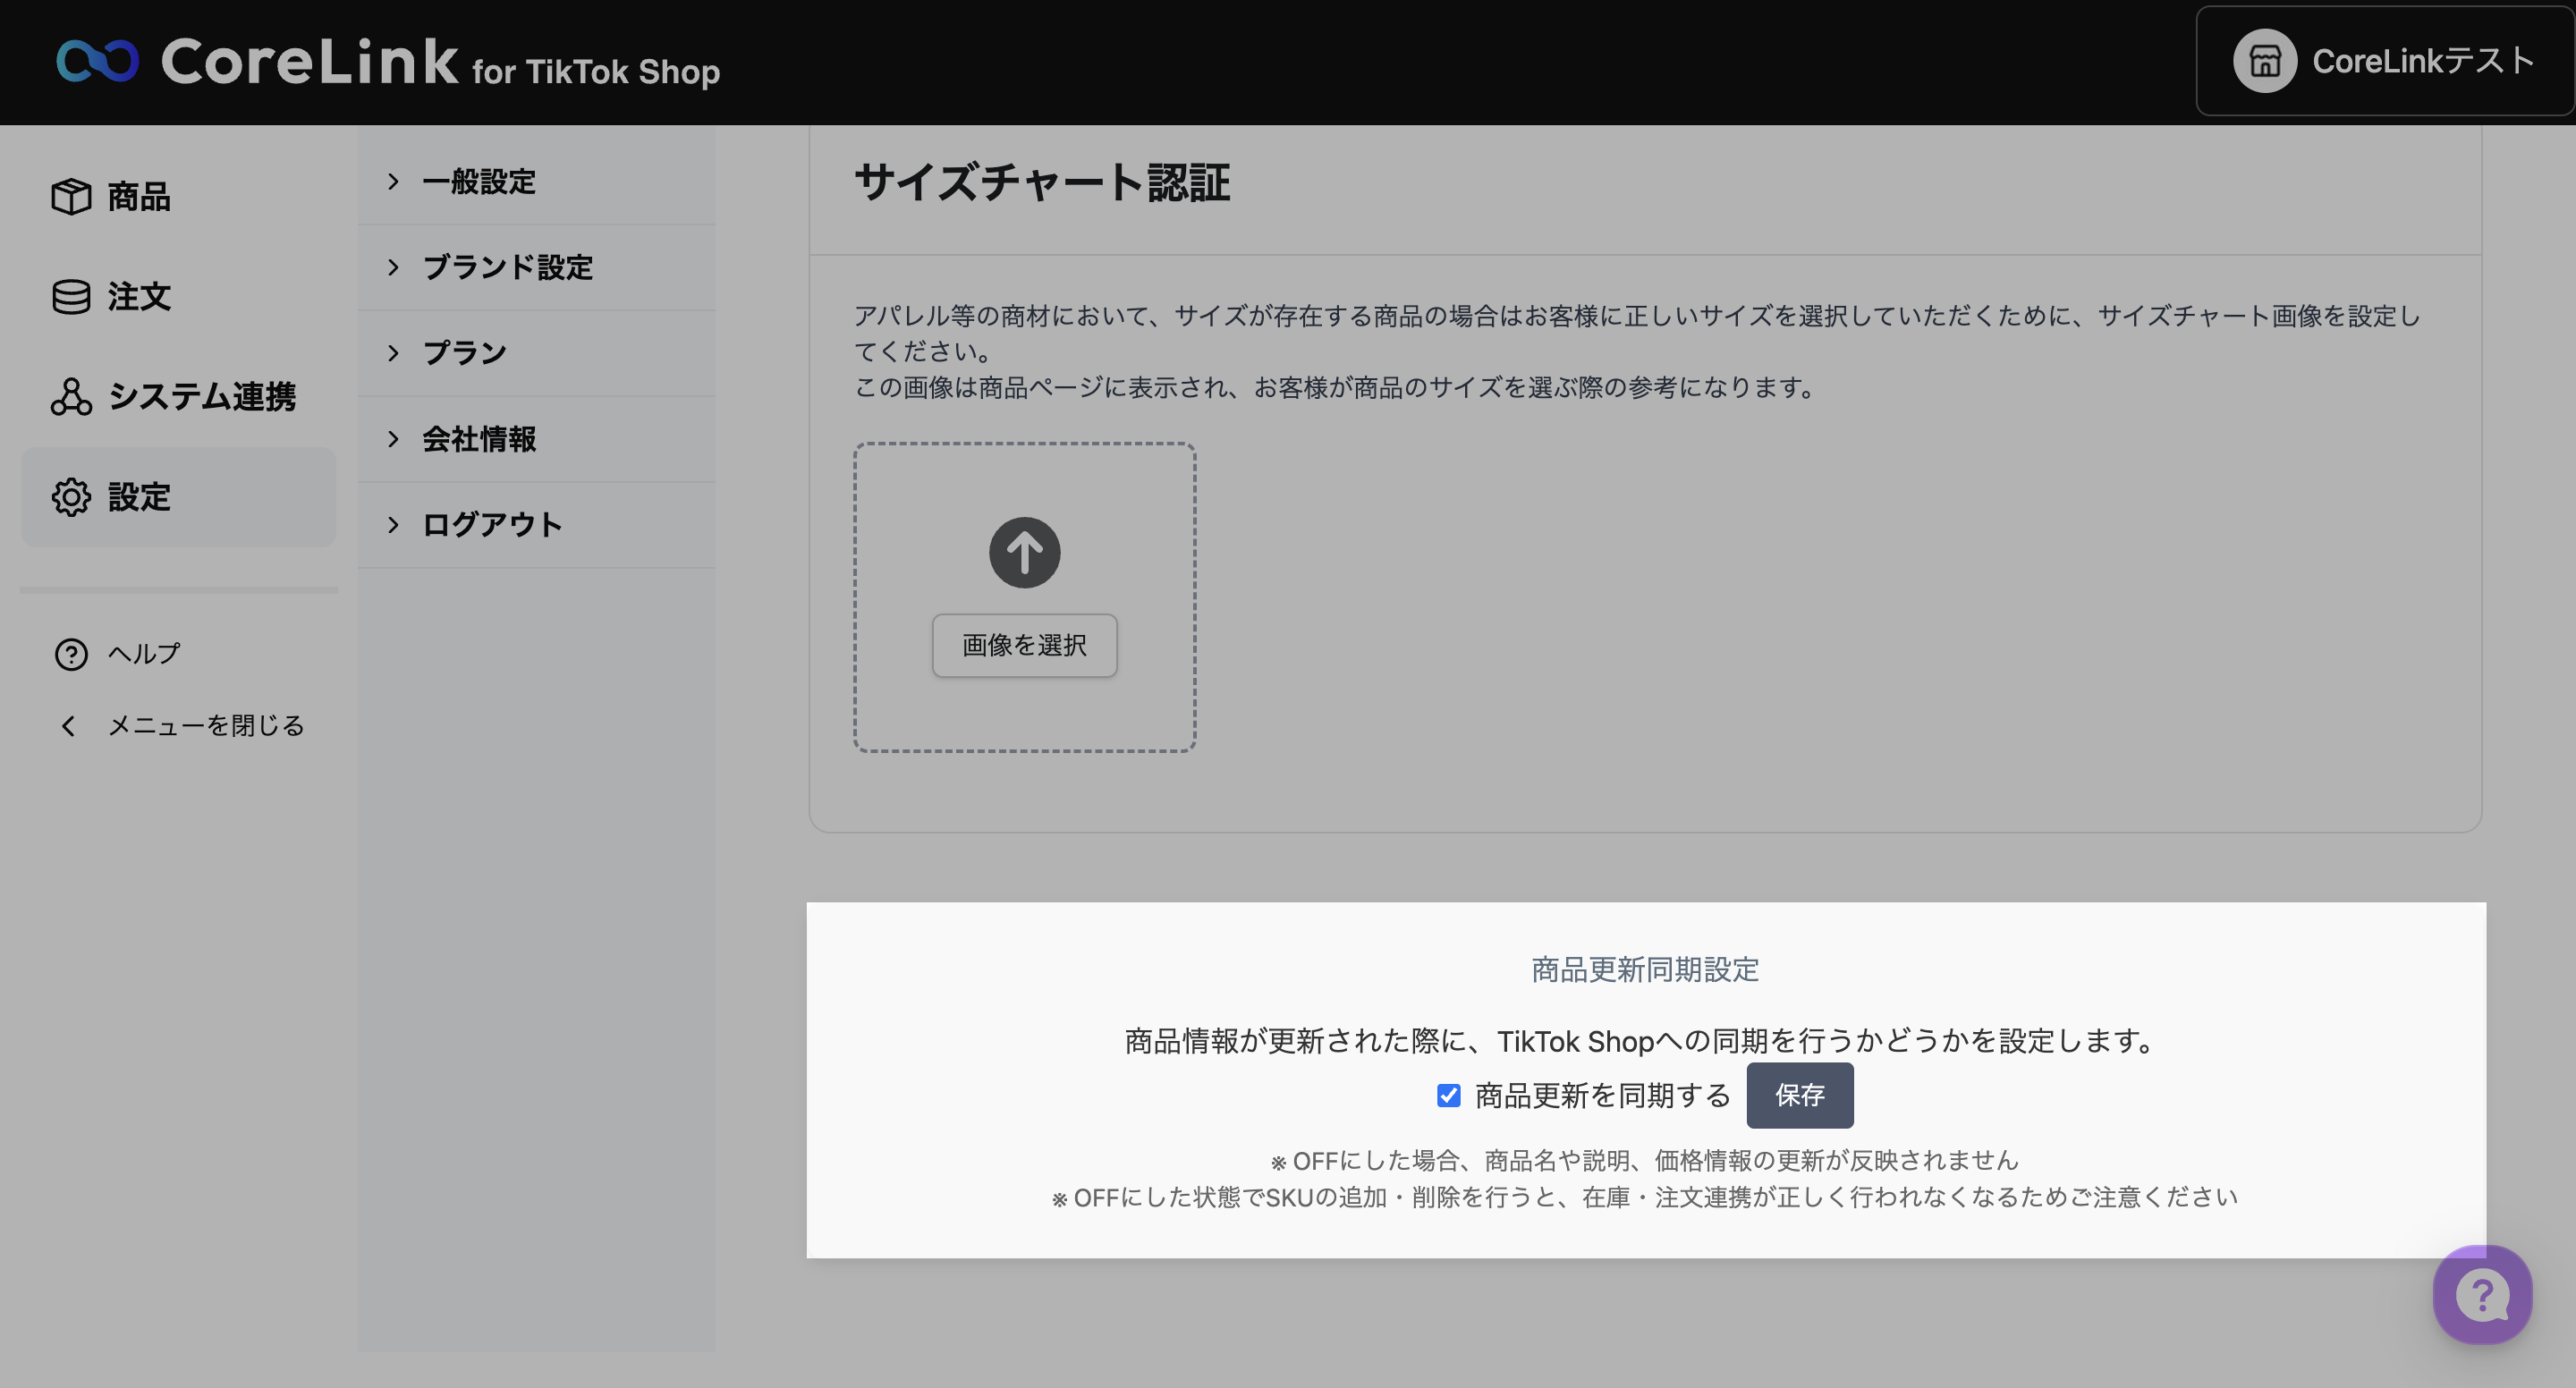2576x1388 pixels.
Task: Open the purple chat help bubble
Action: click(x=2482, y=1295)
